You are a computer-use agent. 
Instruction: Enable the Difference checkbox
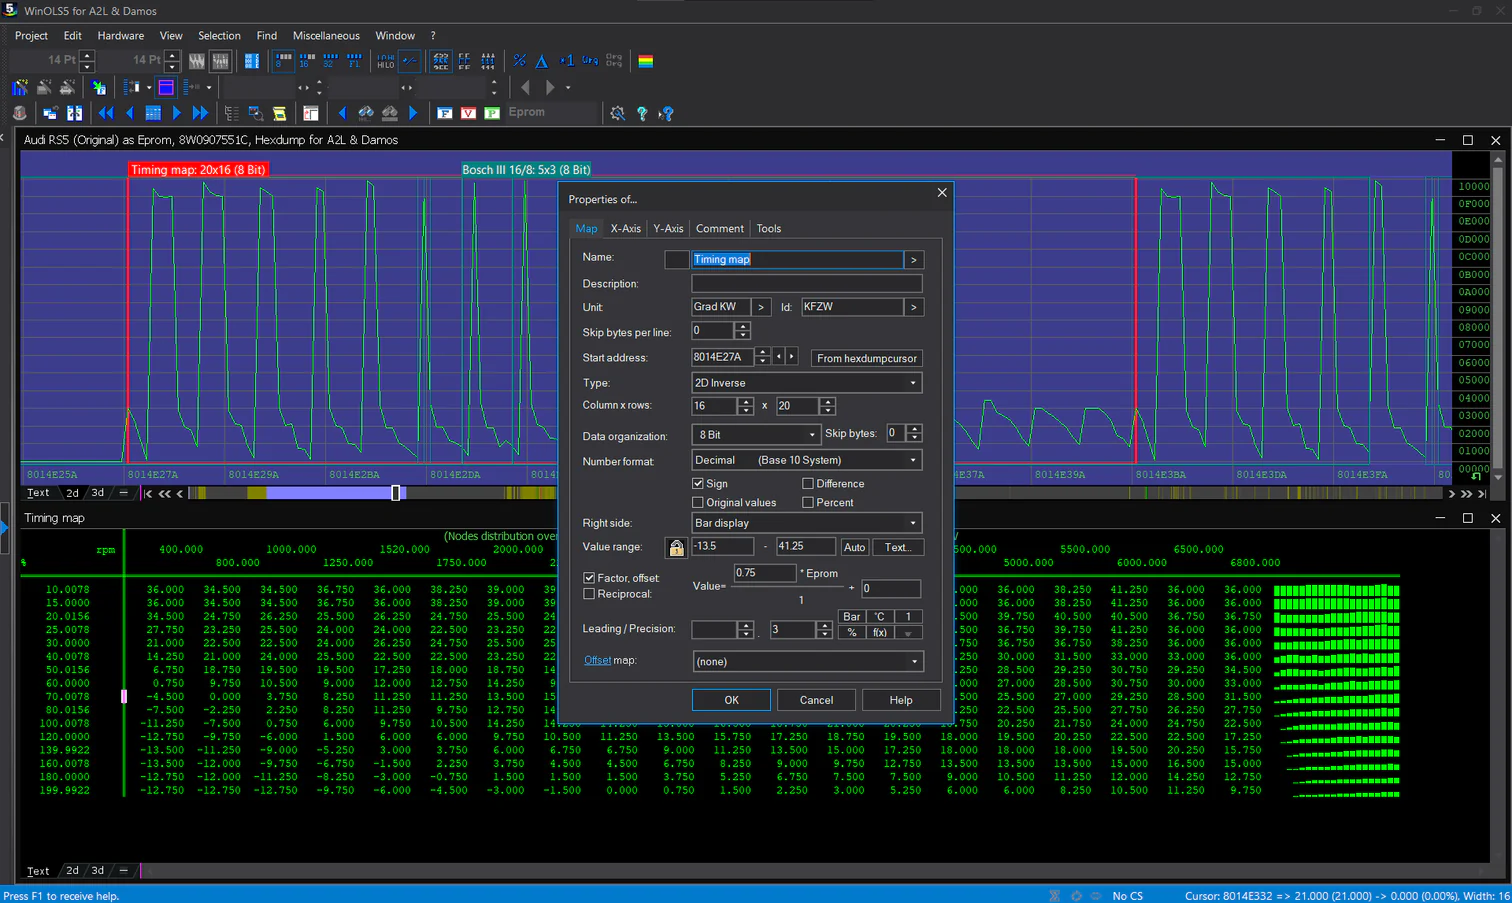[808, 483]
